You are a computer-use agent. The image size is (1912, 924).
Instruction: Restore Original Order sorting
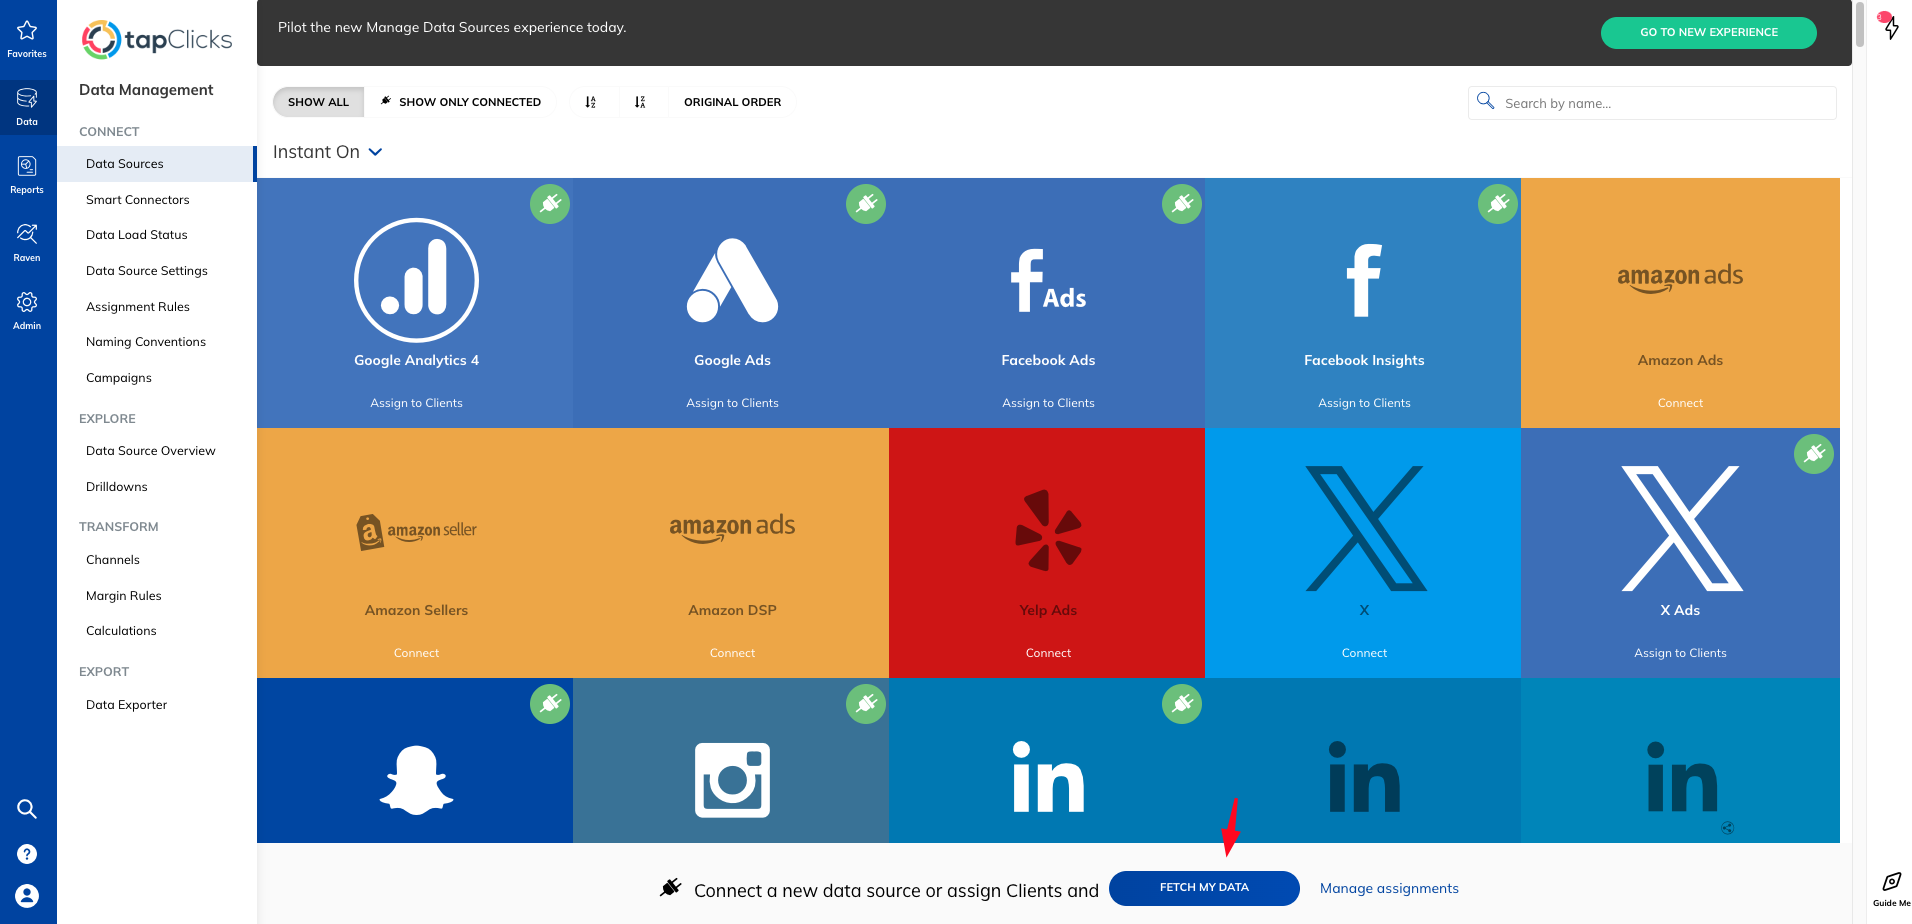732,102
